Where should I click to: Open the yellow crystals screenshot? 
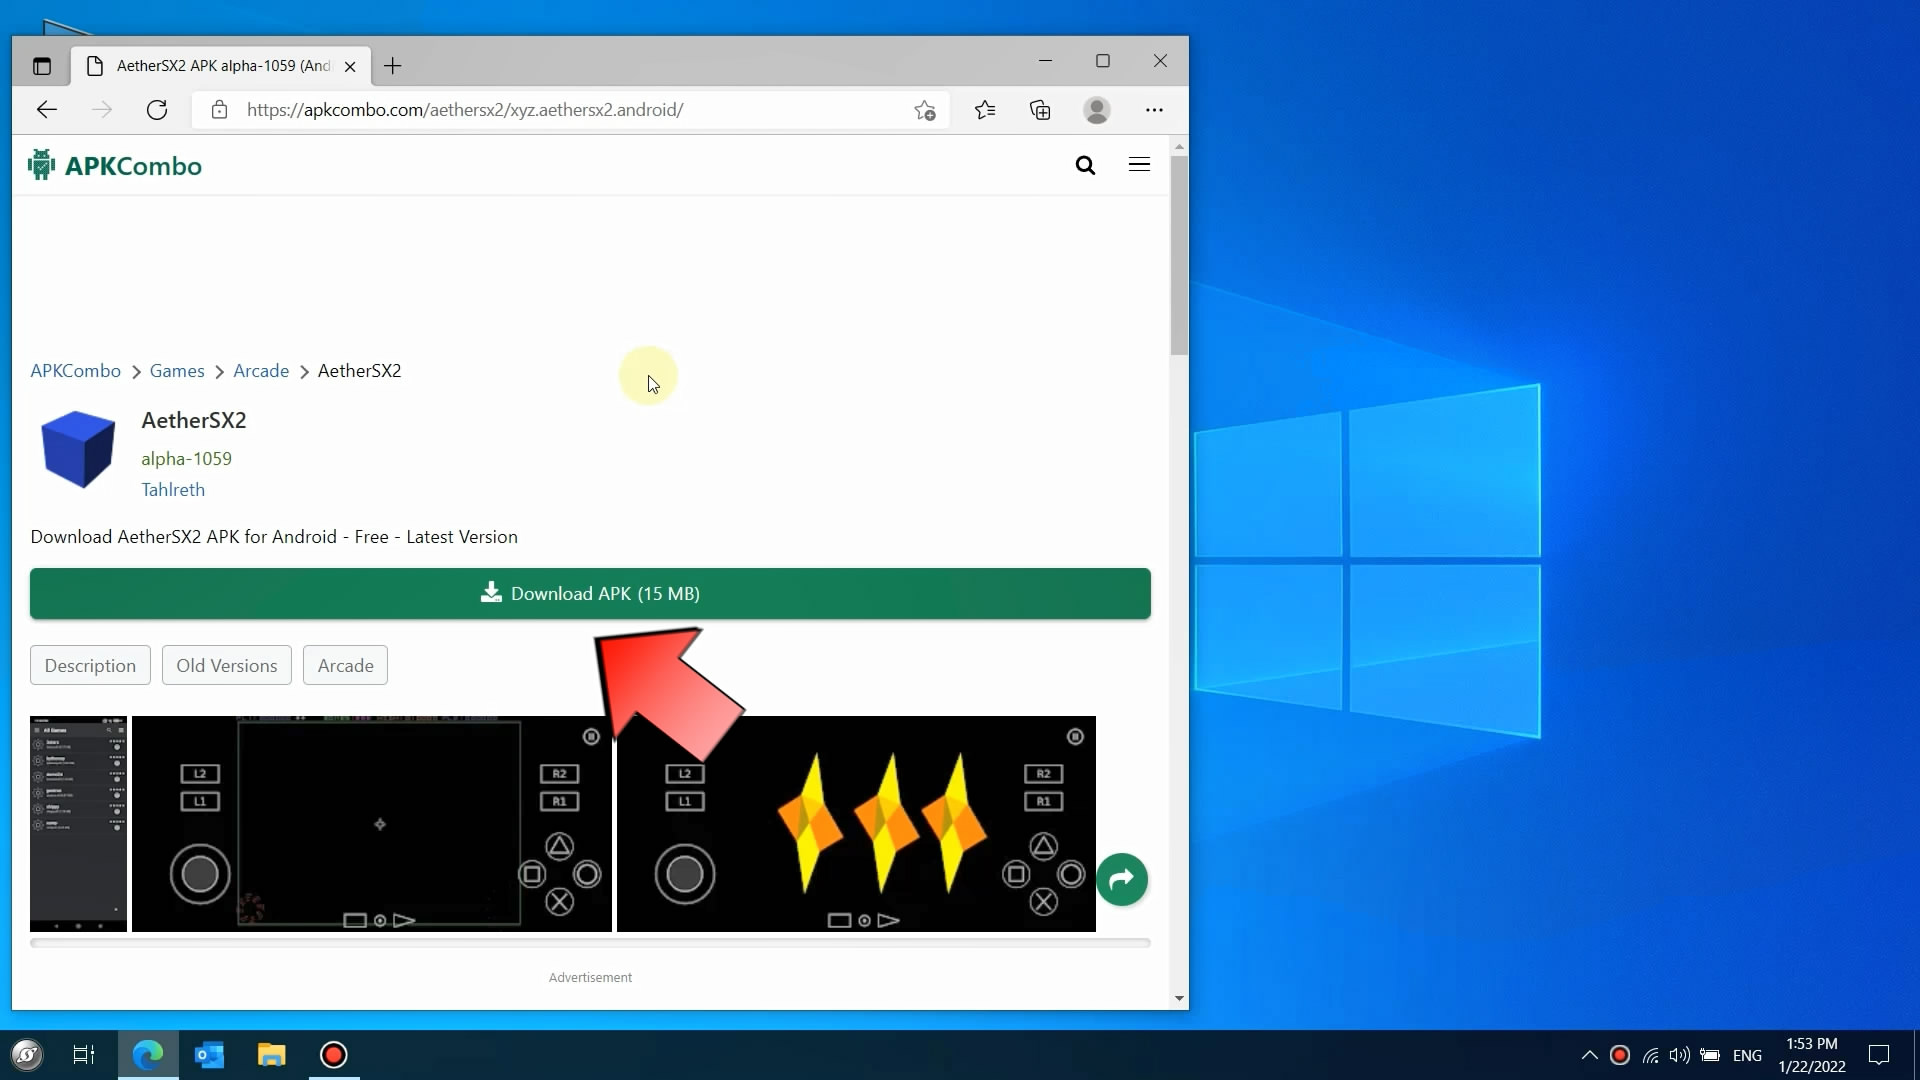coord(856,824)
